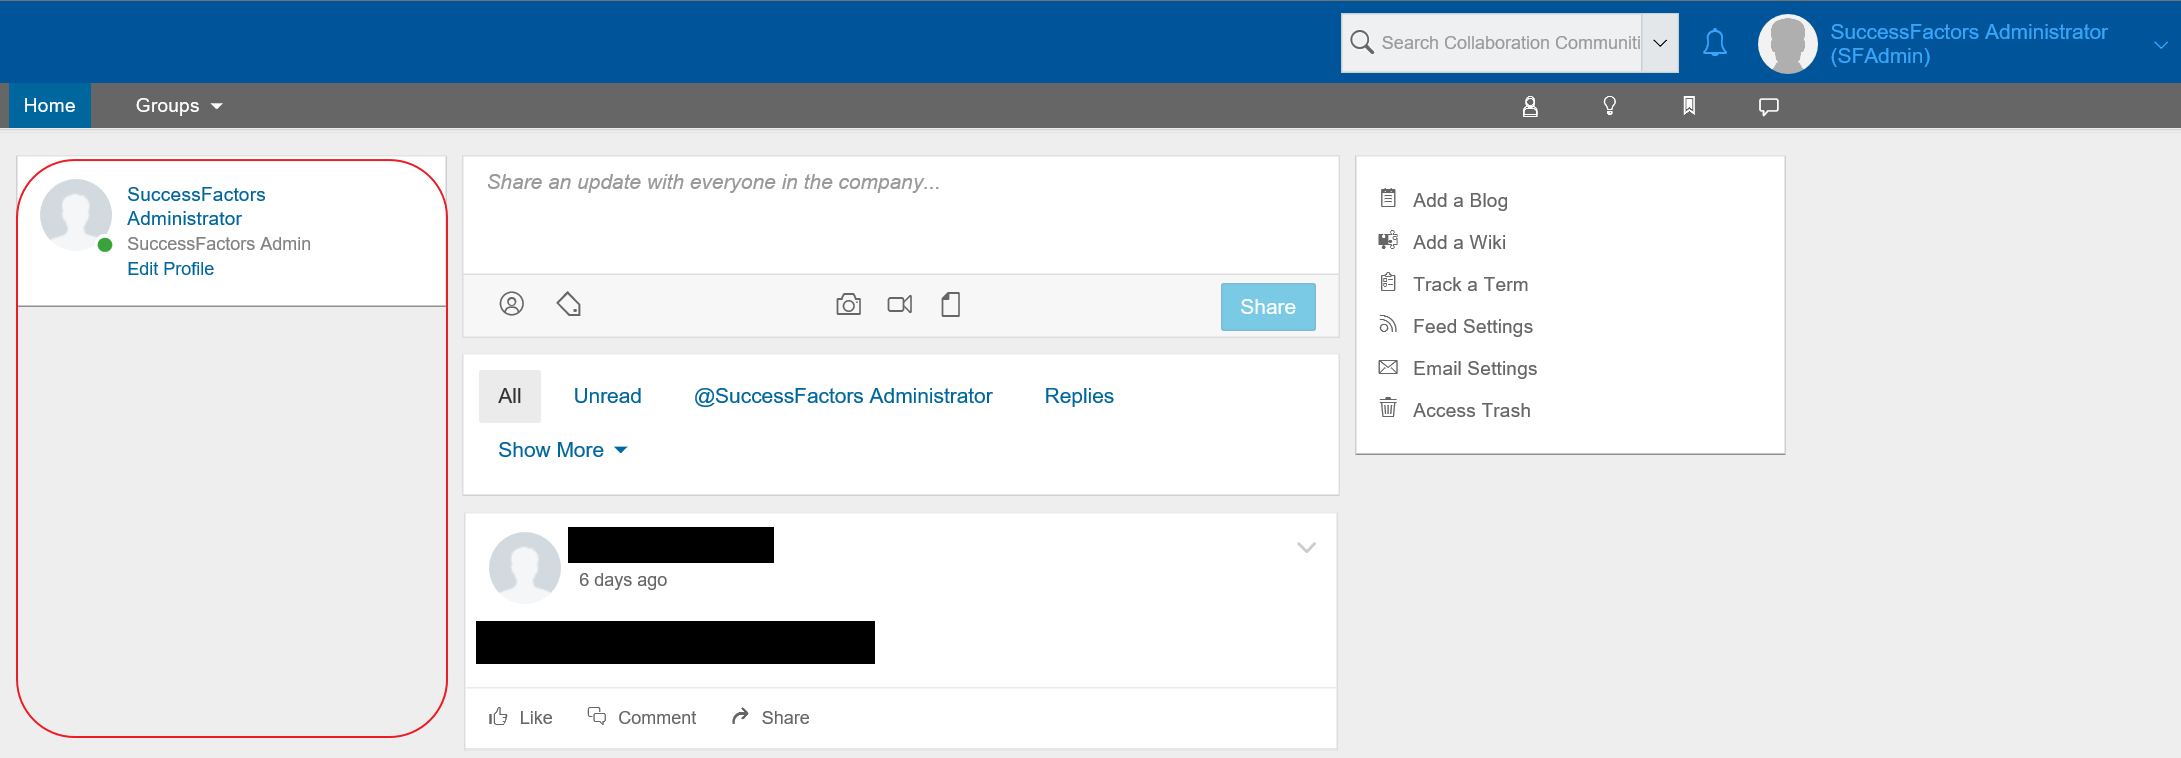
Task: Click the lightbulb ideas icon
Action: (x=1610, y=106)
